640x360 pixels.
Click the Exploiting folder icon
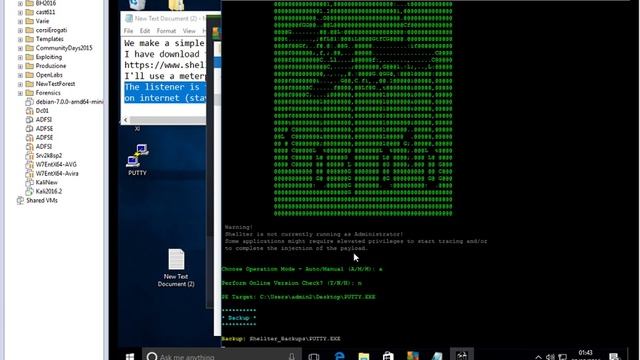pos(29,57)
